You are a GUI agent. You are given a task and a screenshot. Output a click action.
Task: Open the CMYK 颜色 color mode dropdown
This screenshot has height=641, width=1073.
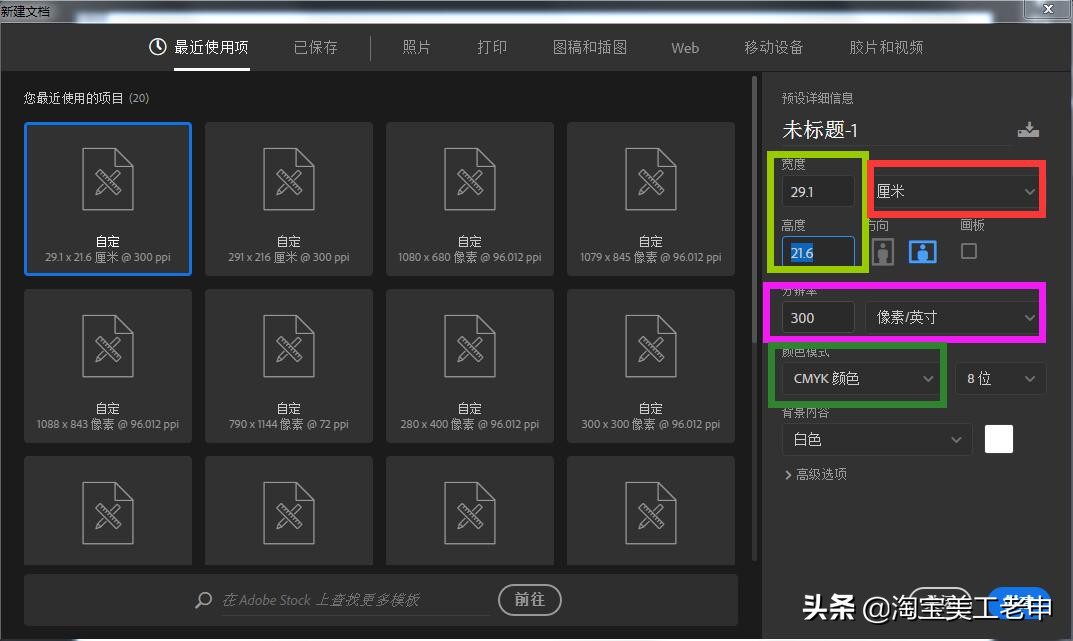click(858, 377)
